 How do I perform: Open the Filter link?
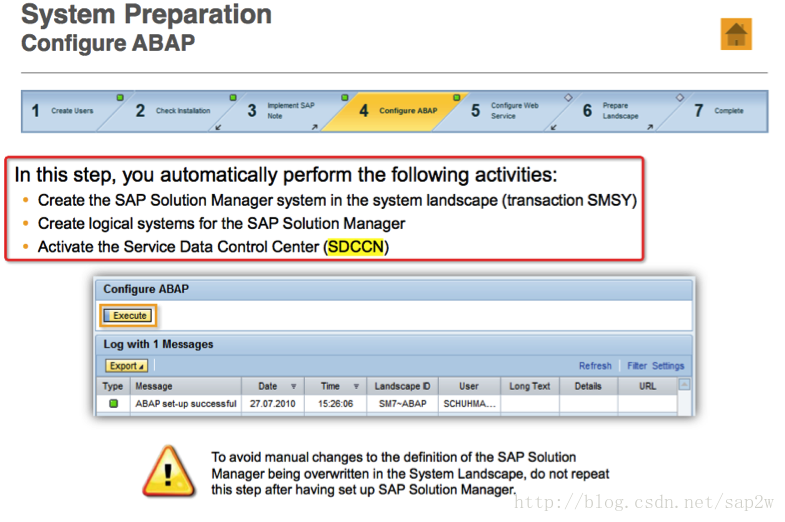tap(637, 366)
